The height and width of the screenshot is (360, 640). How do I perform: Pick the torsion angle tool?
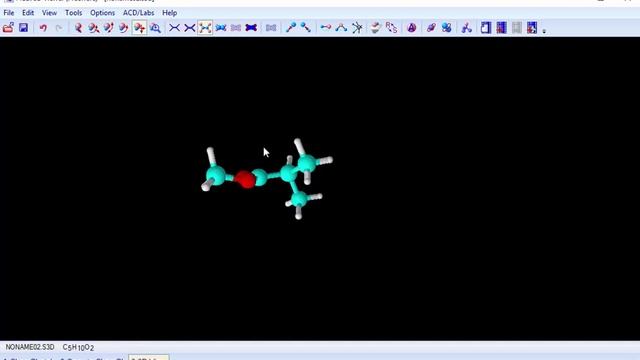pos(357,28)
